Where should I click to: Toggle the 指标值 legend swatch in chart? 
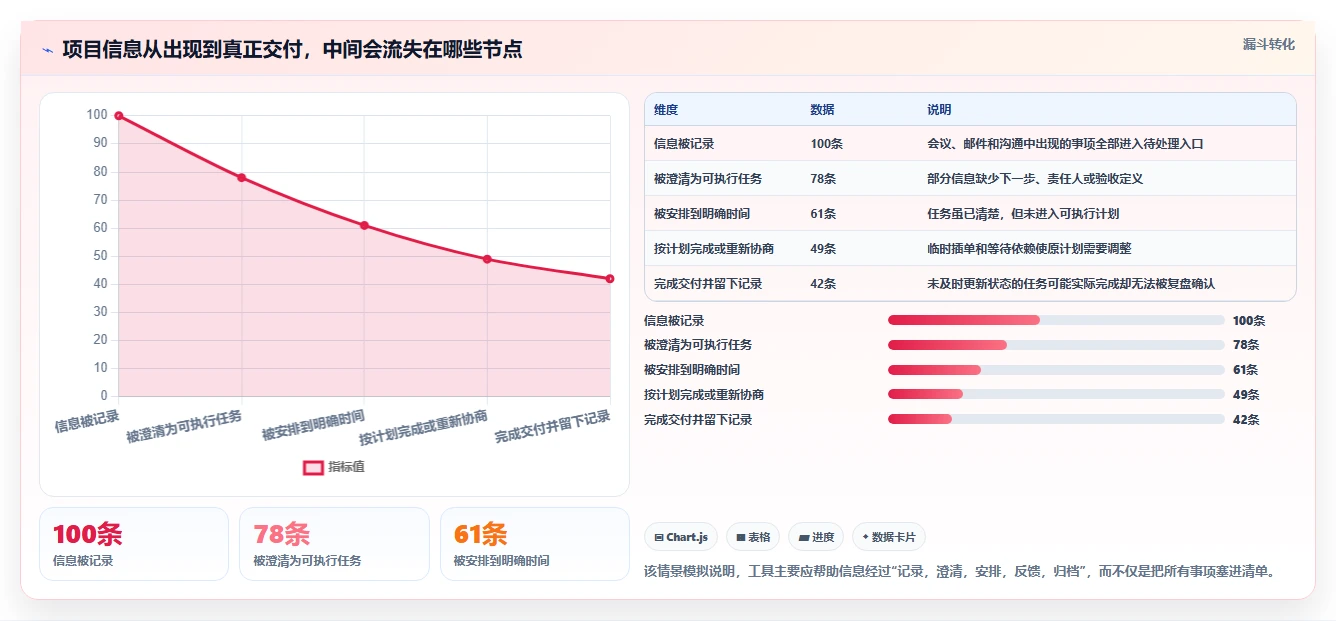tap(313, 467)
